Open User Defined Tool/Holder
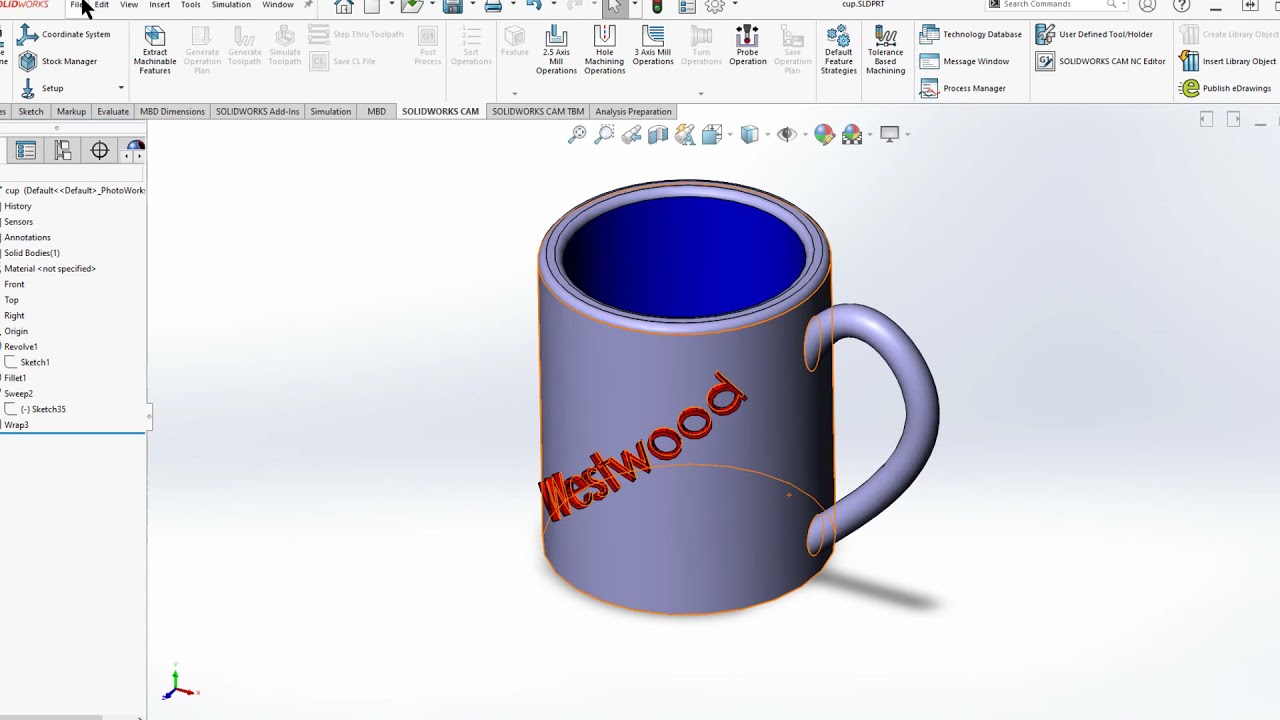The image size is (1280, 720). pos(1094,34)
